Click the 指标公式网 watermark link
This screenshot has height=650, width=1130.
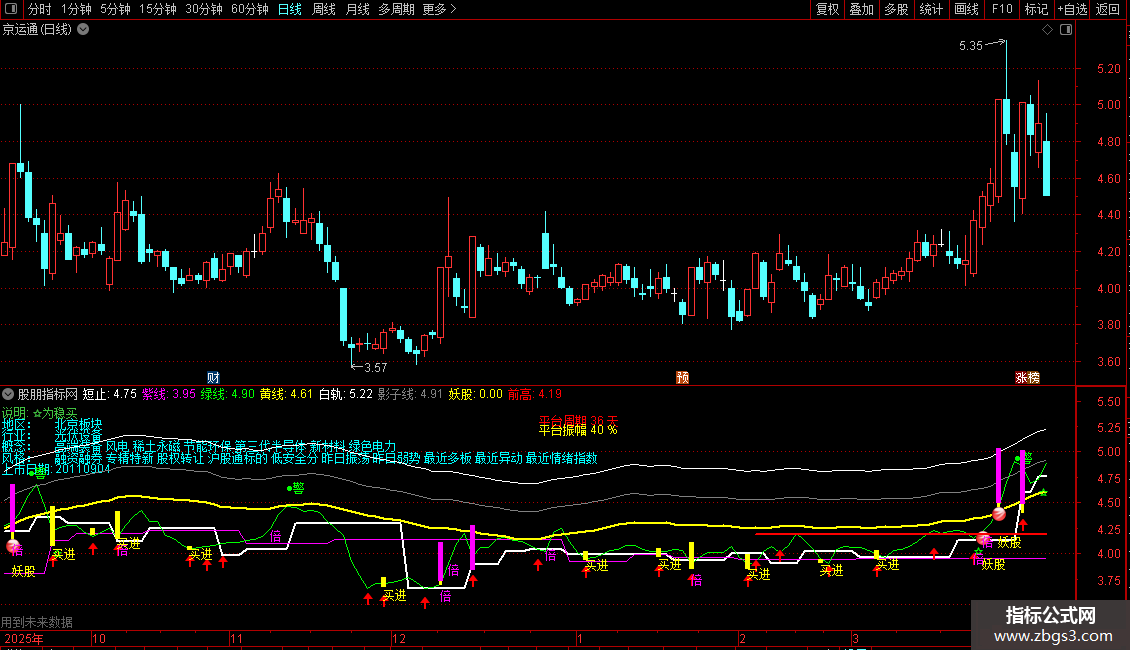tap(1050, 624)
